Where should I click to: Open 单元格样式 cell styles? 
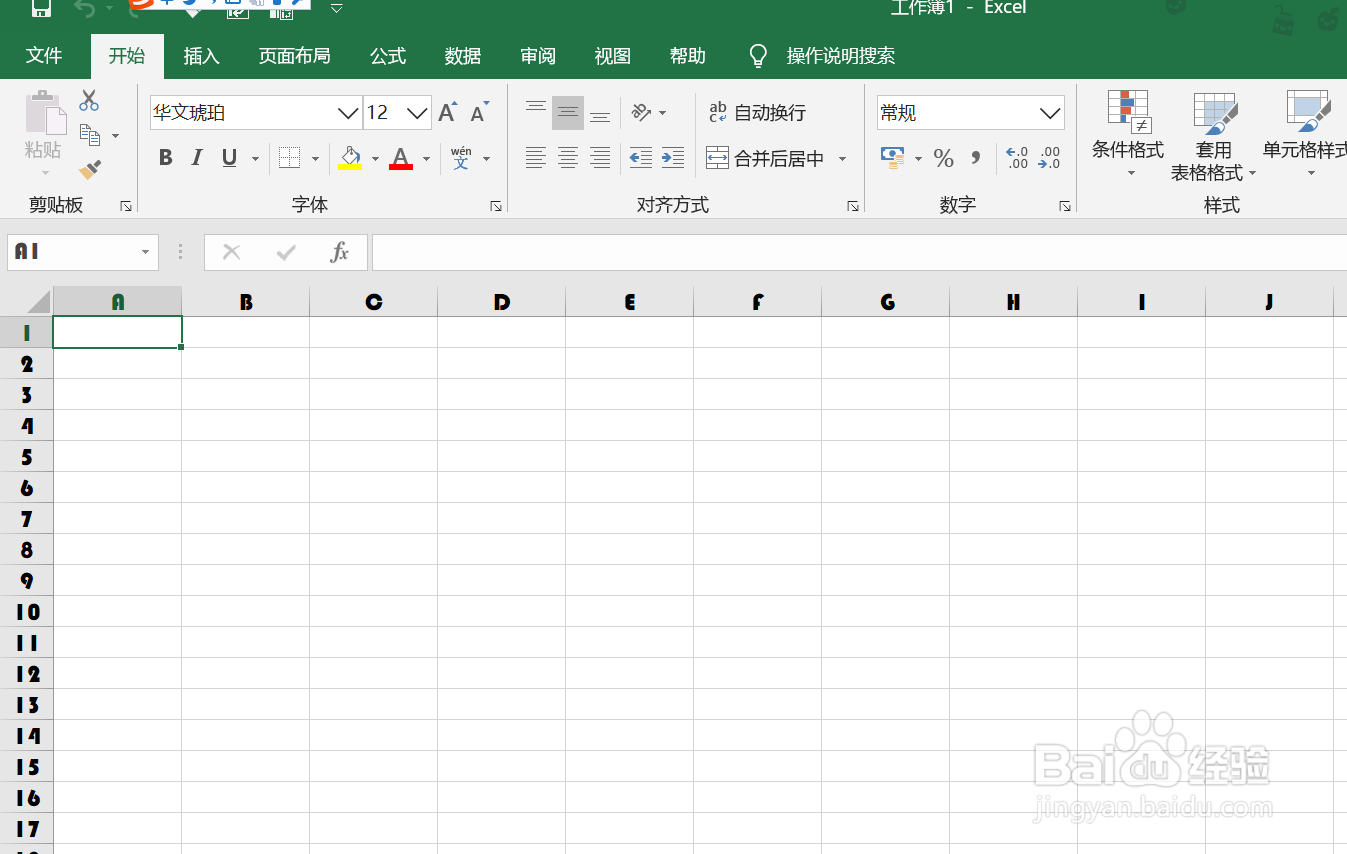tap(1305, 134)
